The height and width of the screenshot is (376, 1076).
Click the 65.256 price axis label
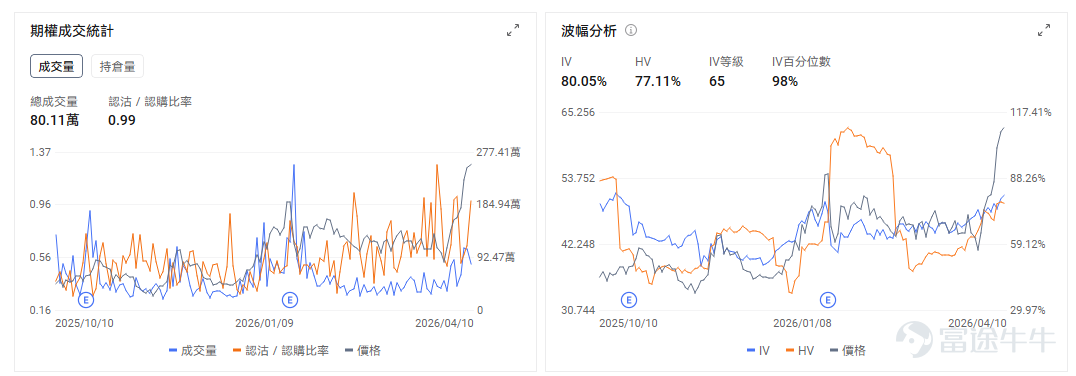578,112
